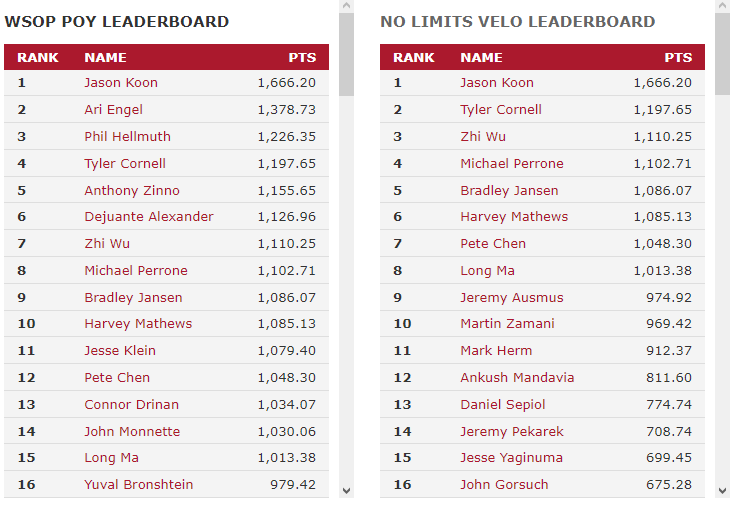This screenshot has width=741, height=511.
Task: Select John Gorsuch ranked sixteenth
Action: 504,485
